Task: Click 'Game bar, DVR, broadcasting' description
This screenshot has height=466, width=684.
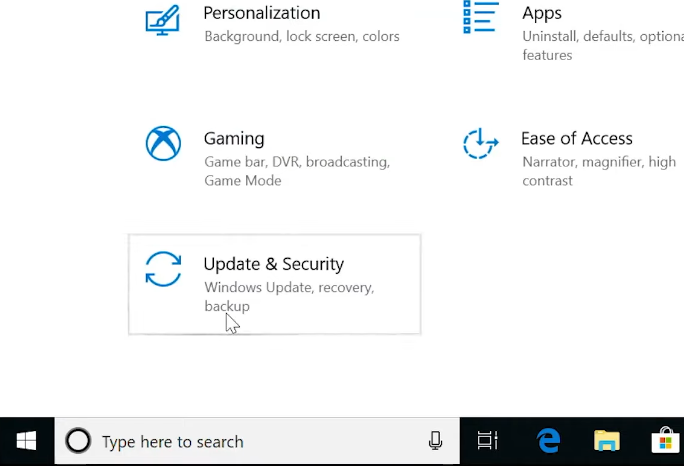Action: [x=297, y=171]
